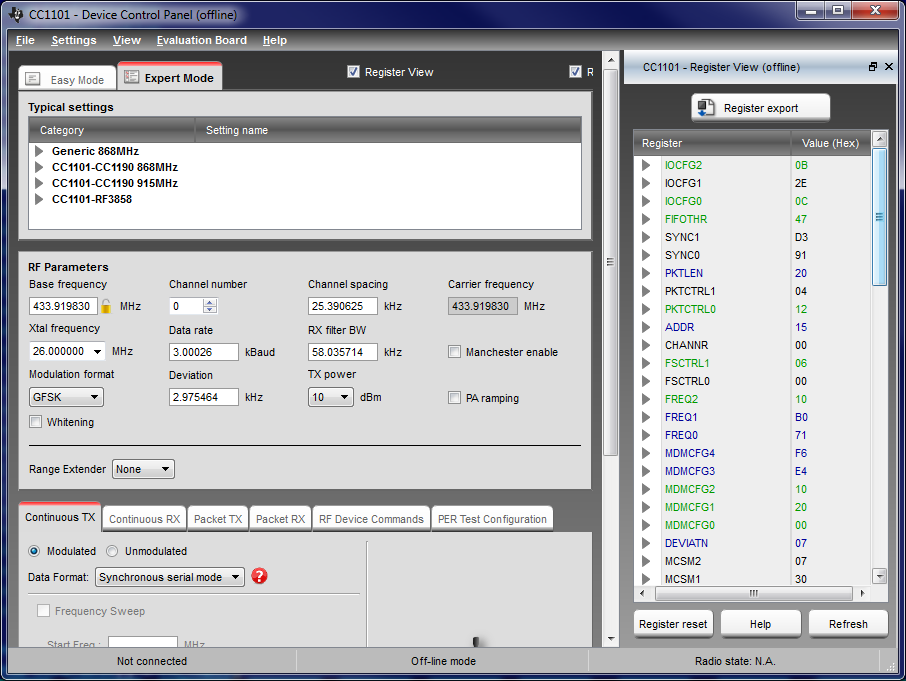Image resolution: width=906 pixels, height=681 pixels.
Task: Click the Value (Hex) column header
Action: pos(830,143)
